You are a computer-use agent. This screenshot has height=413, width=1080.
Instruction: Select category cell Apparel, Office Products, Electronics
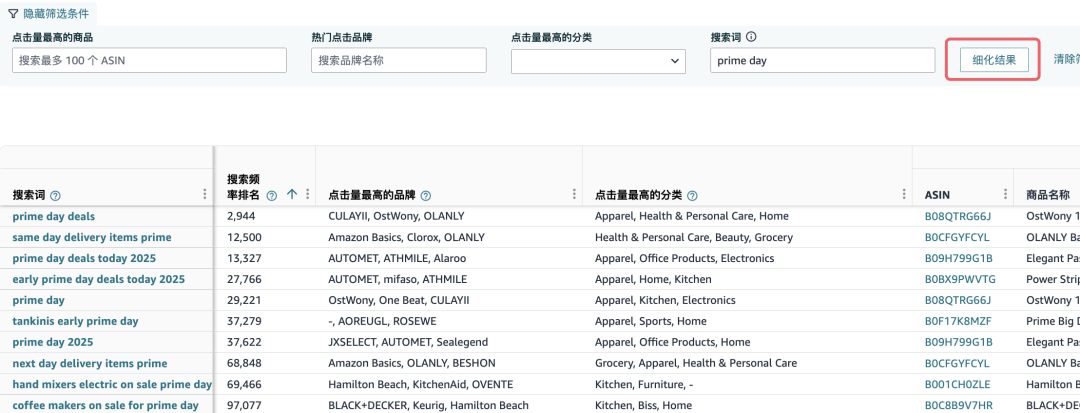coord(685,258)
